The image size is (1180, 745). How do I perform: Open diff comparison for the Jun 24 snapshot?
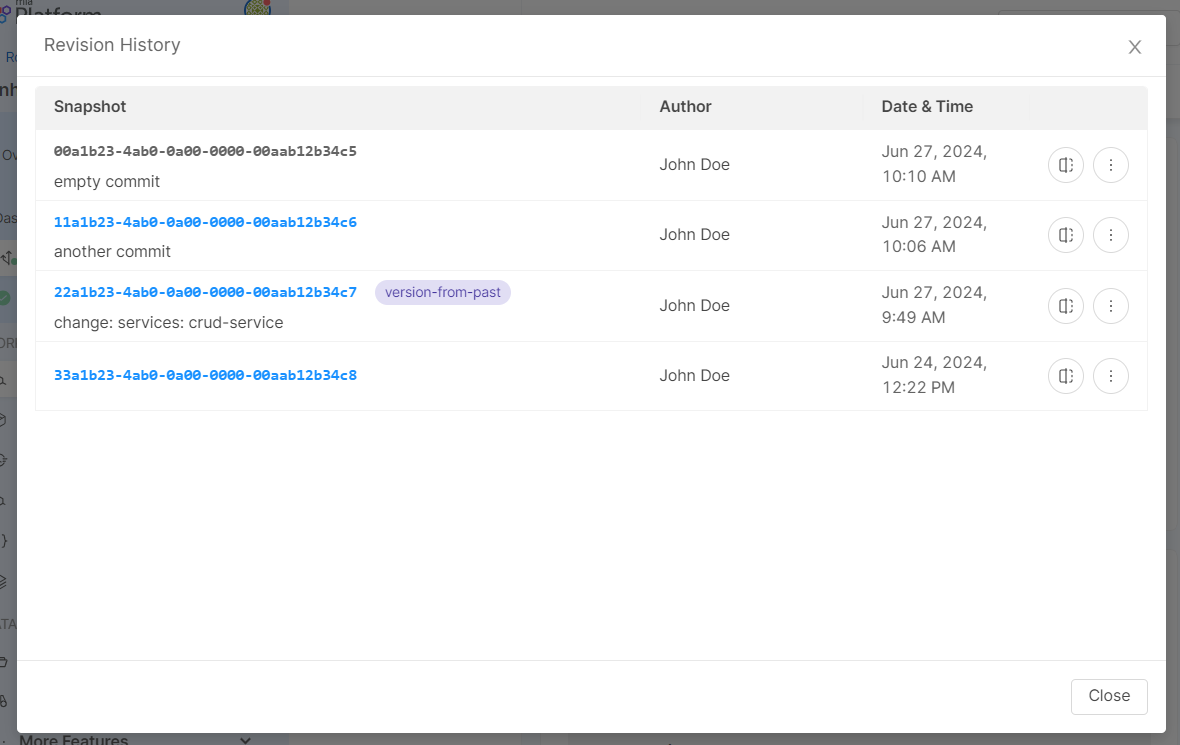pos(1065,376)
